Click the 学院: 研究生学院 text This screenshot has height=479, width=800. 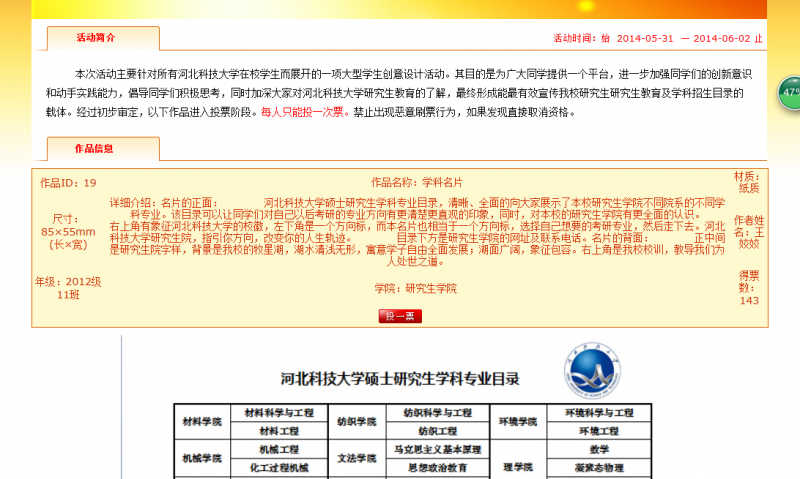point(416,289)
